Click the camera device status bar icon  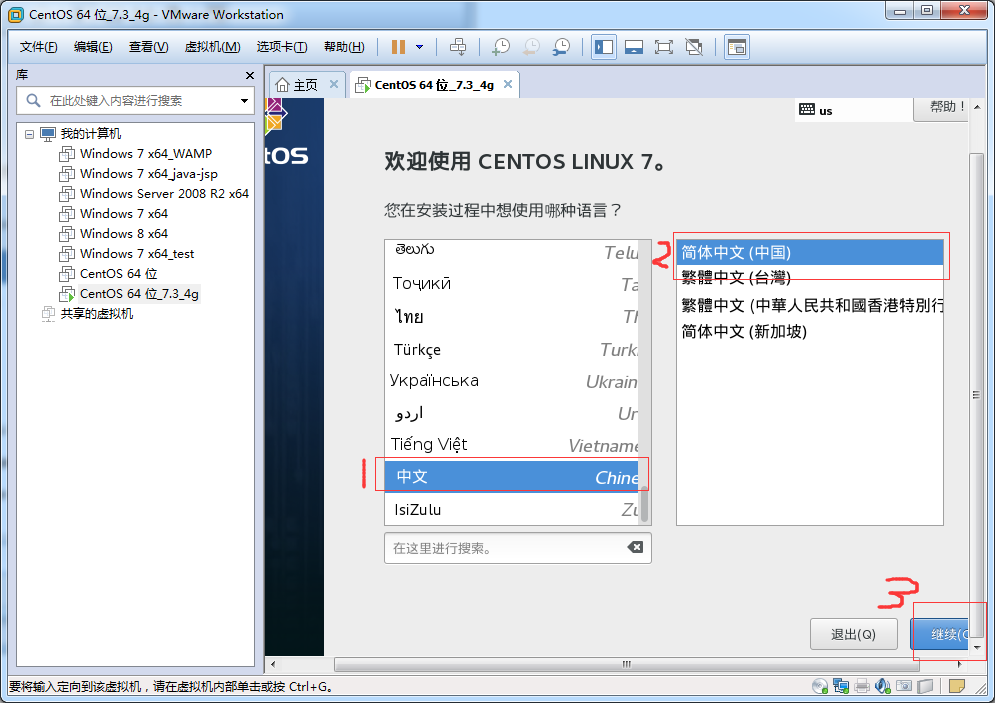point(904,686)
